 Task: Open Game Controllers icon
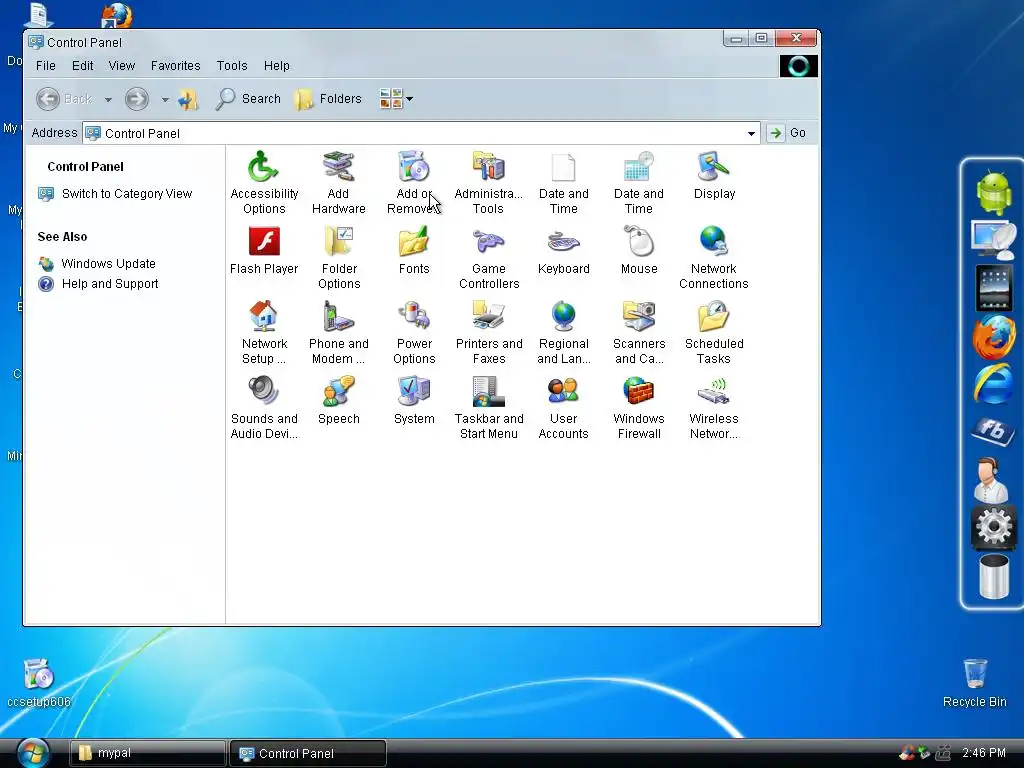click(488, 242)
